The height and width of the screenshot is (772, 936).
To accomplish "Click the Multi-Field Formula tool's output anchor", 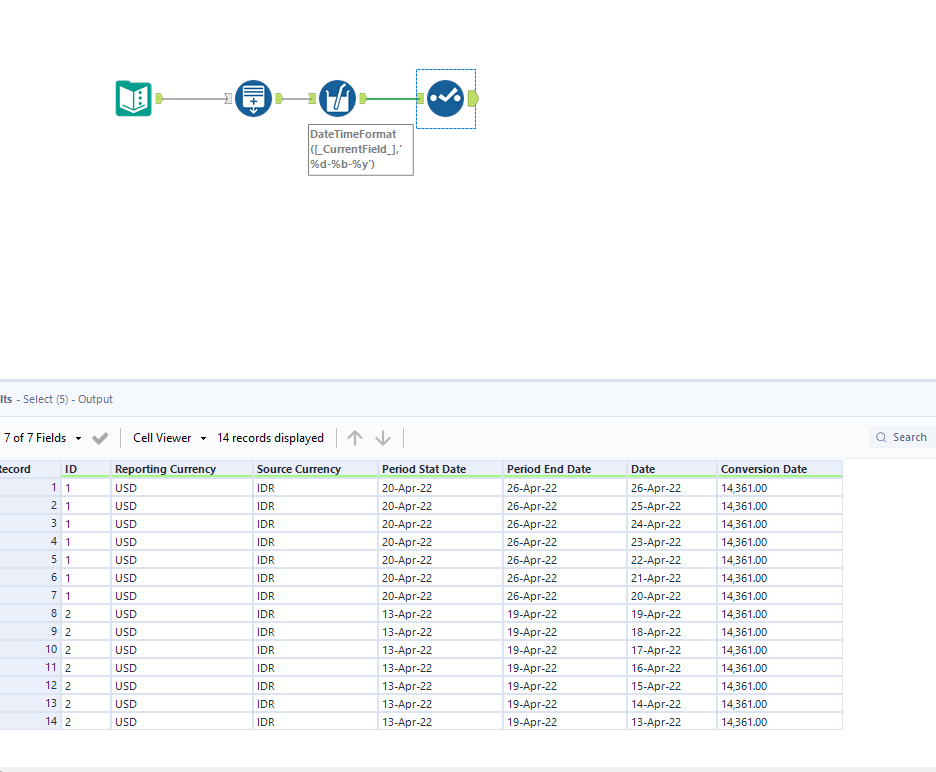I will tap(363, 98).
